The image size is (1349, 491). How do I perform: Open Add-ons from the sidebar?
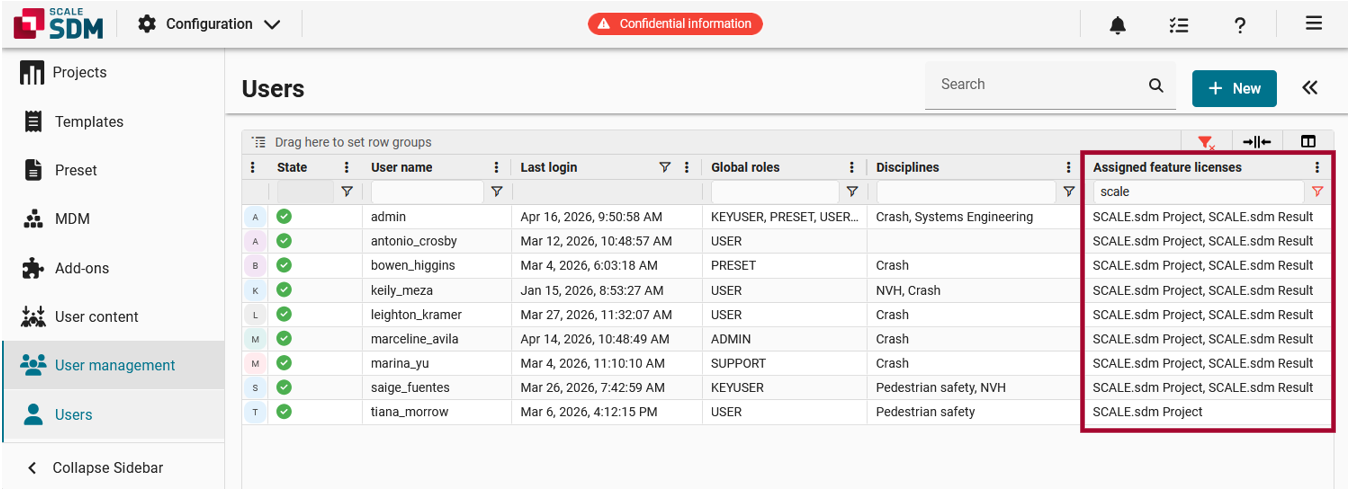[x=81, y=268]
